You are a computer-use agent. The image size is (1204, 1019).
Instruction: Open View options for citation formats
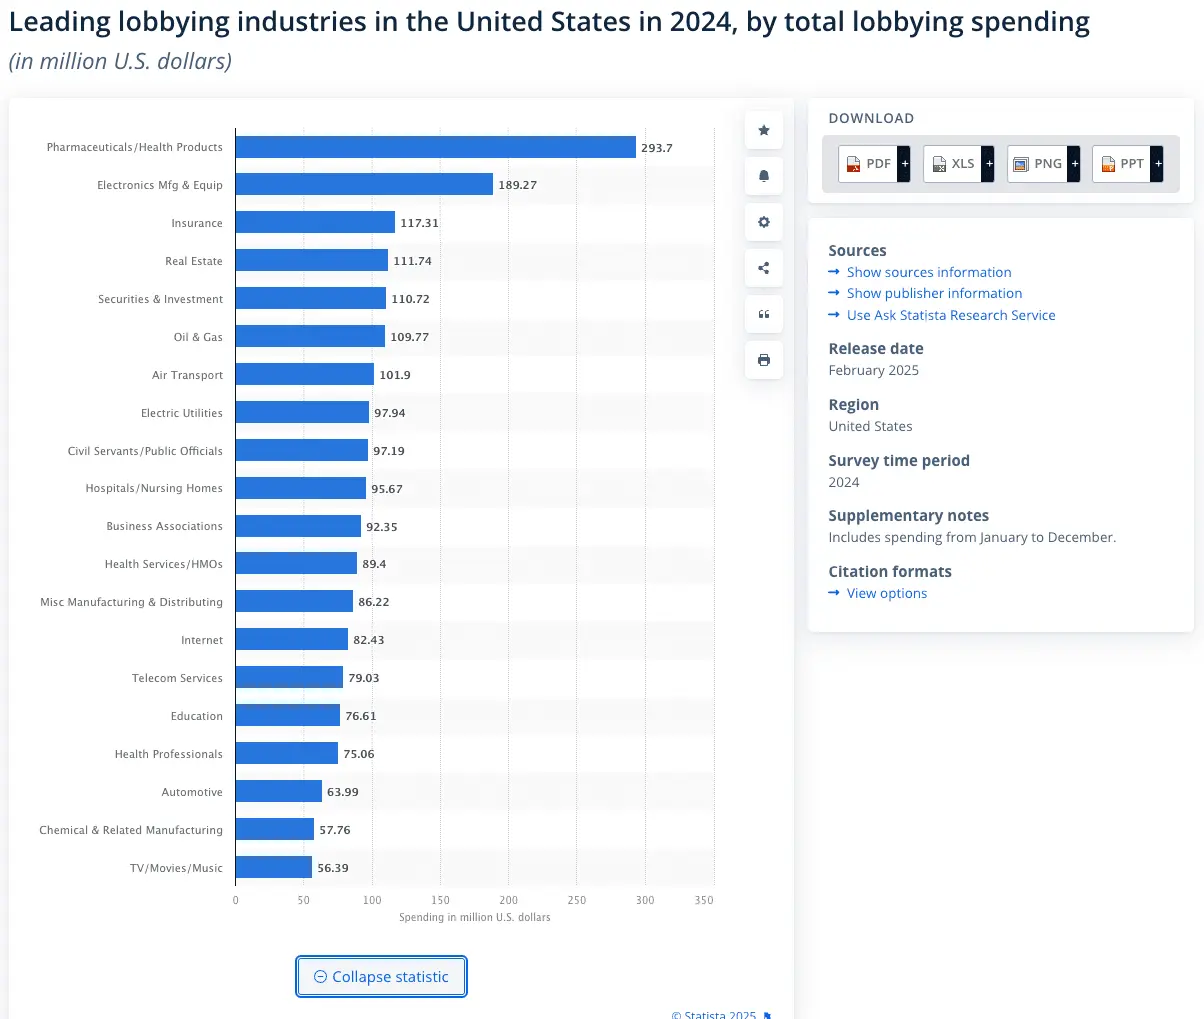(x=886, y=593)
